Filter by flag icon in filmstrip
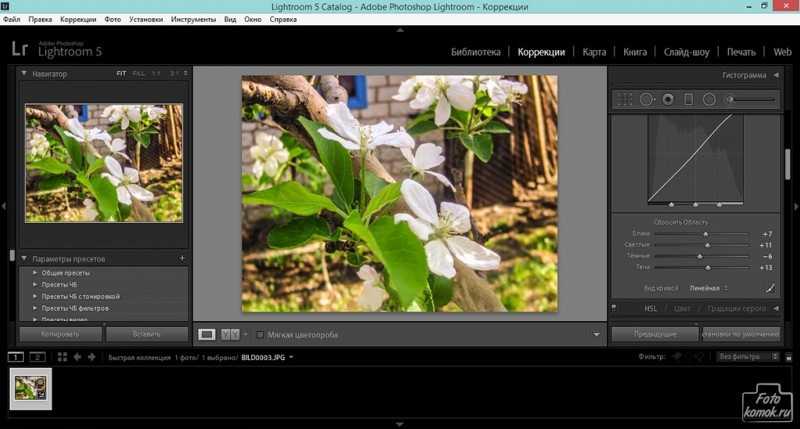 [x=678, y=357]
